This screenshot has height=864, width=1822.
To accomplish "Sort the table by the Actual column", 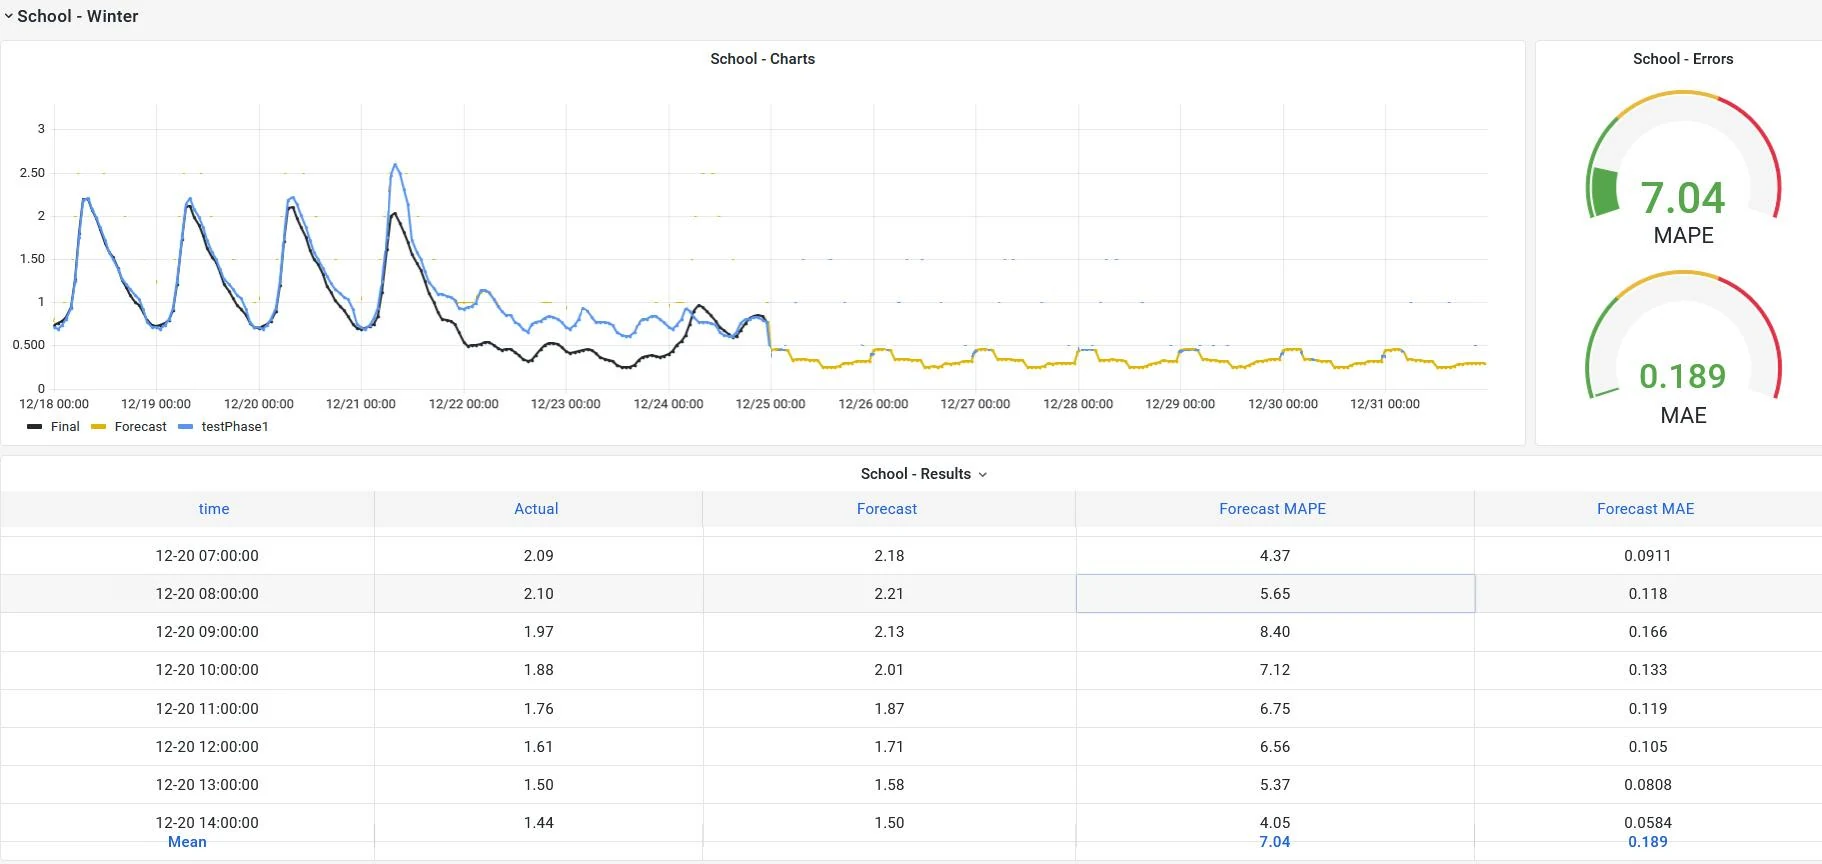I will point(536,509).
